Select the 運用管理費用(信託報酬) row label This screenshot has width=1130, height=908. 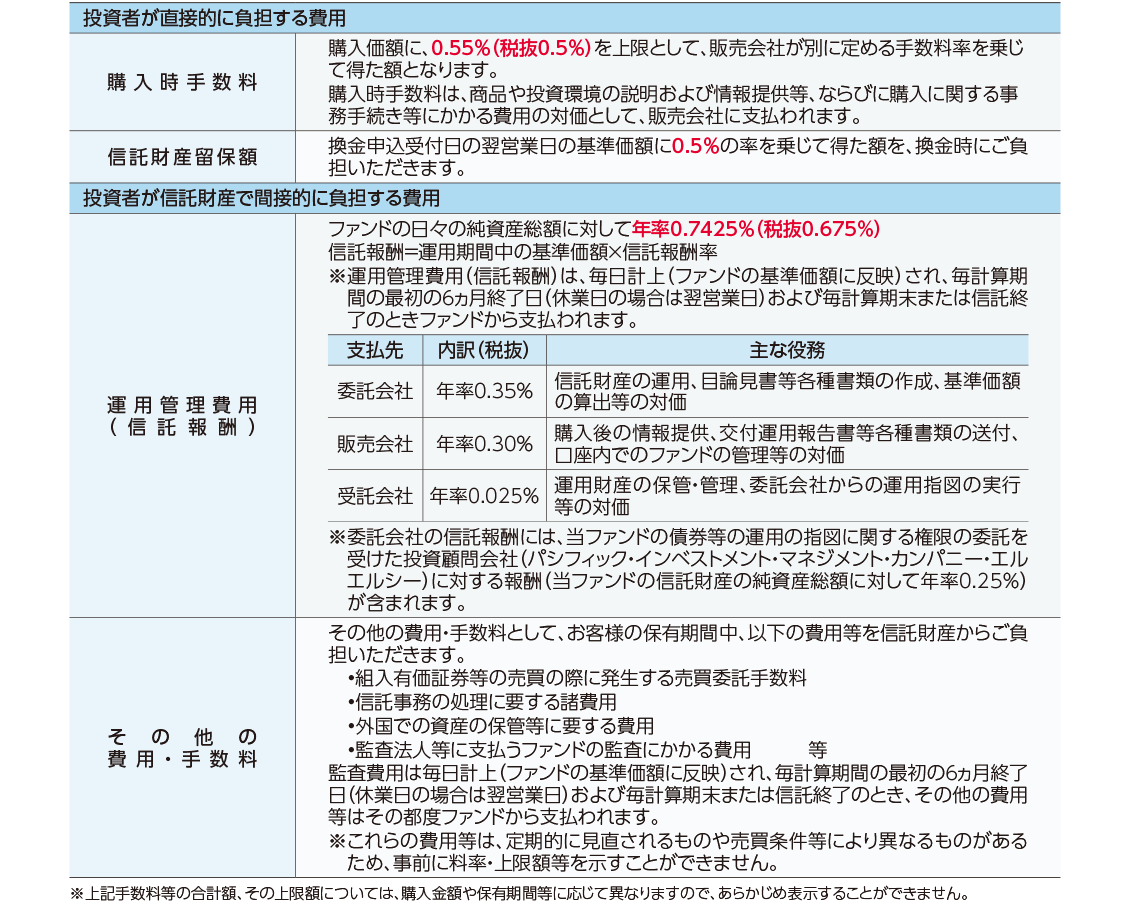182,415
